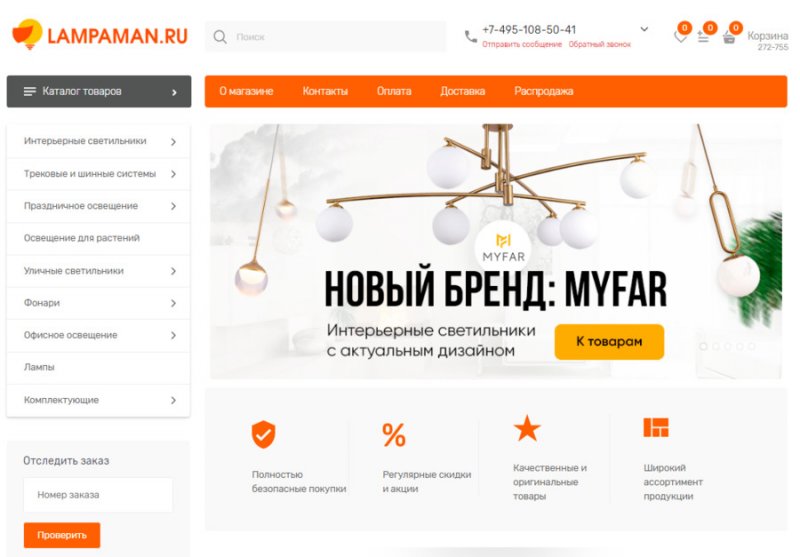
Task: Click the search magnifier icon
Action: pyautogui.click(x=220, y=37)
